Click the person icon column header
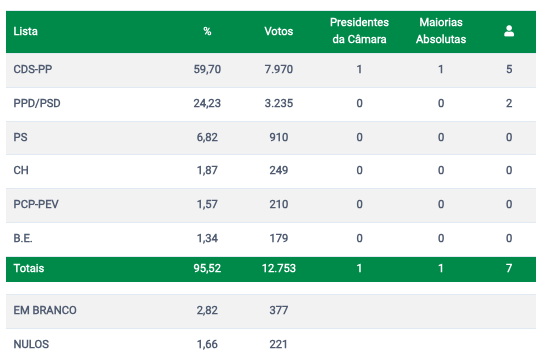 [509, 31]
